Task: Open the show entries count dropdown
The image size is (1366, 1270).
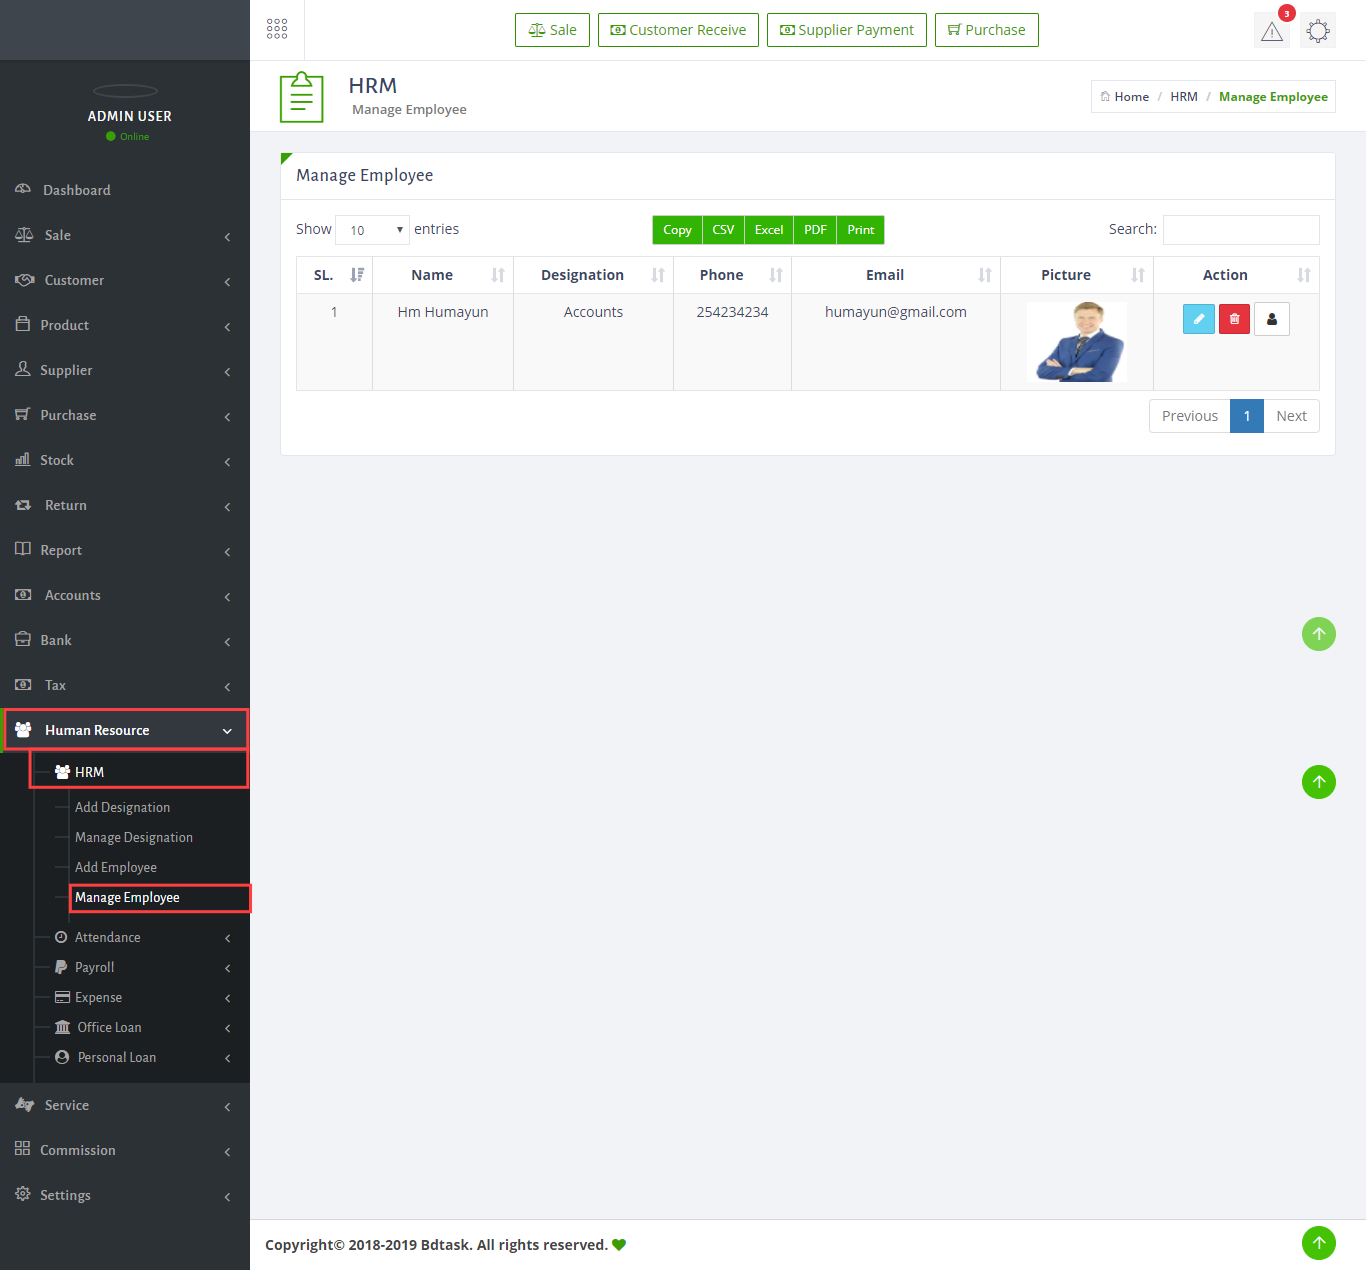Action: pyautogui.click(x=372, y=230)
